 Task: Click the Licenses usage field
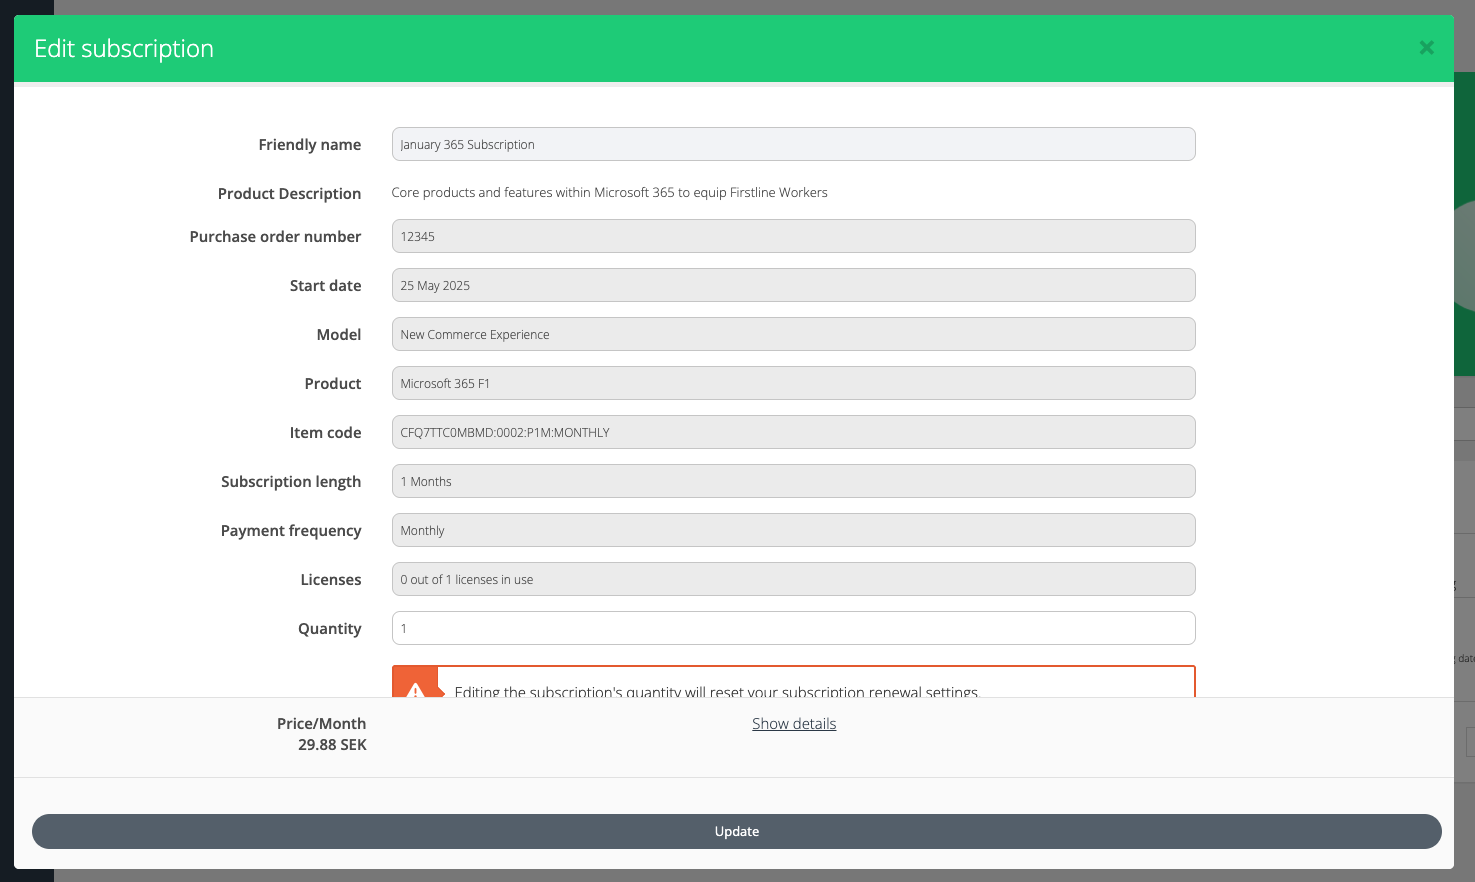coord(794,579)
